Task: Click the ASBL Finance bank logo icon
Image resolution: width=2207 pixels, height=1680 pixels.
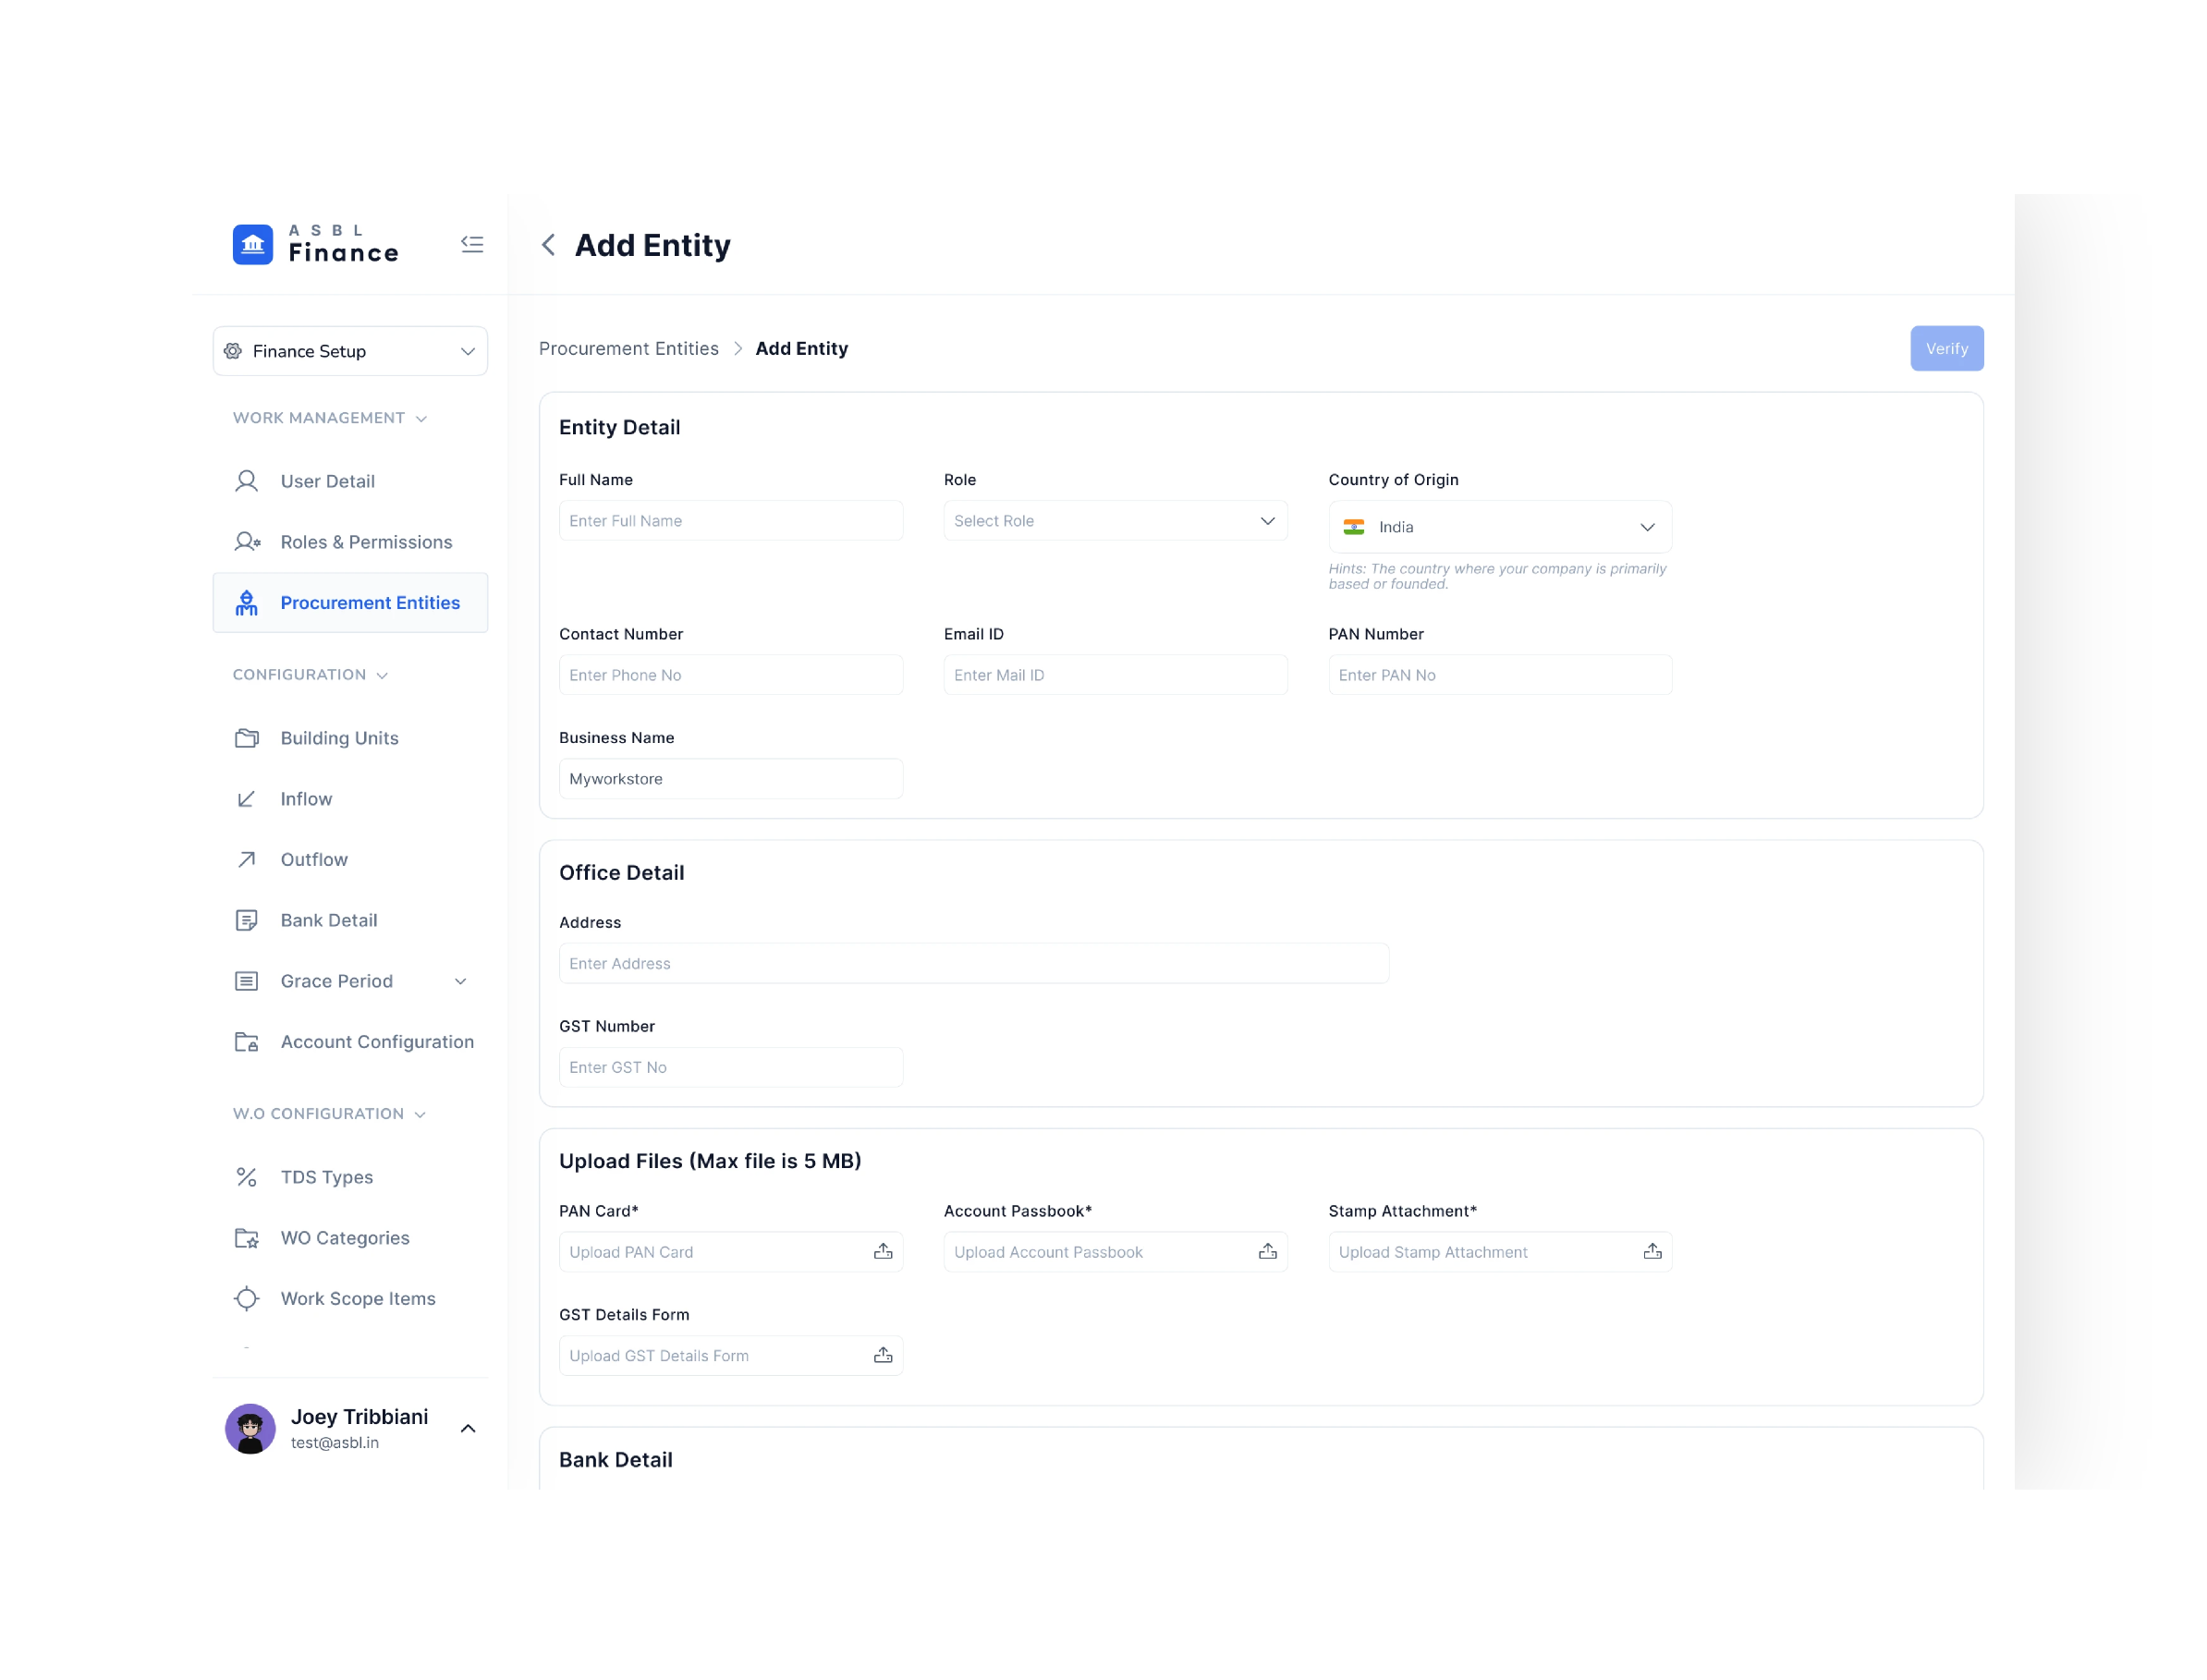Action: pos(252,245)
